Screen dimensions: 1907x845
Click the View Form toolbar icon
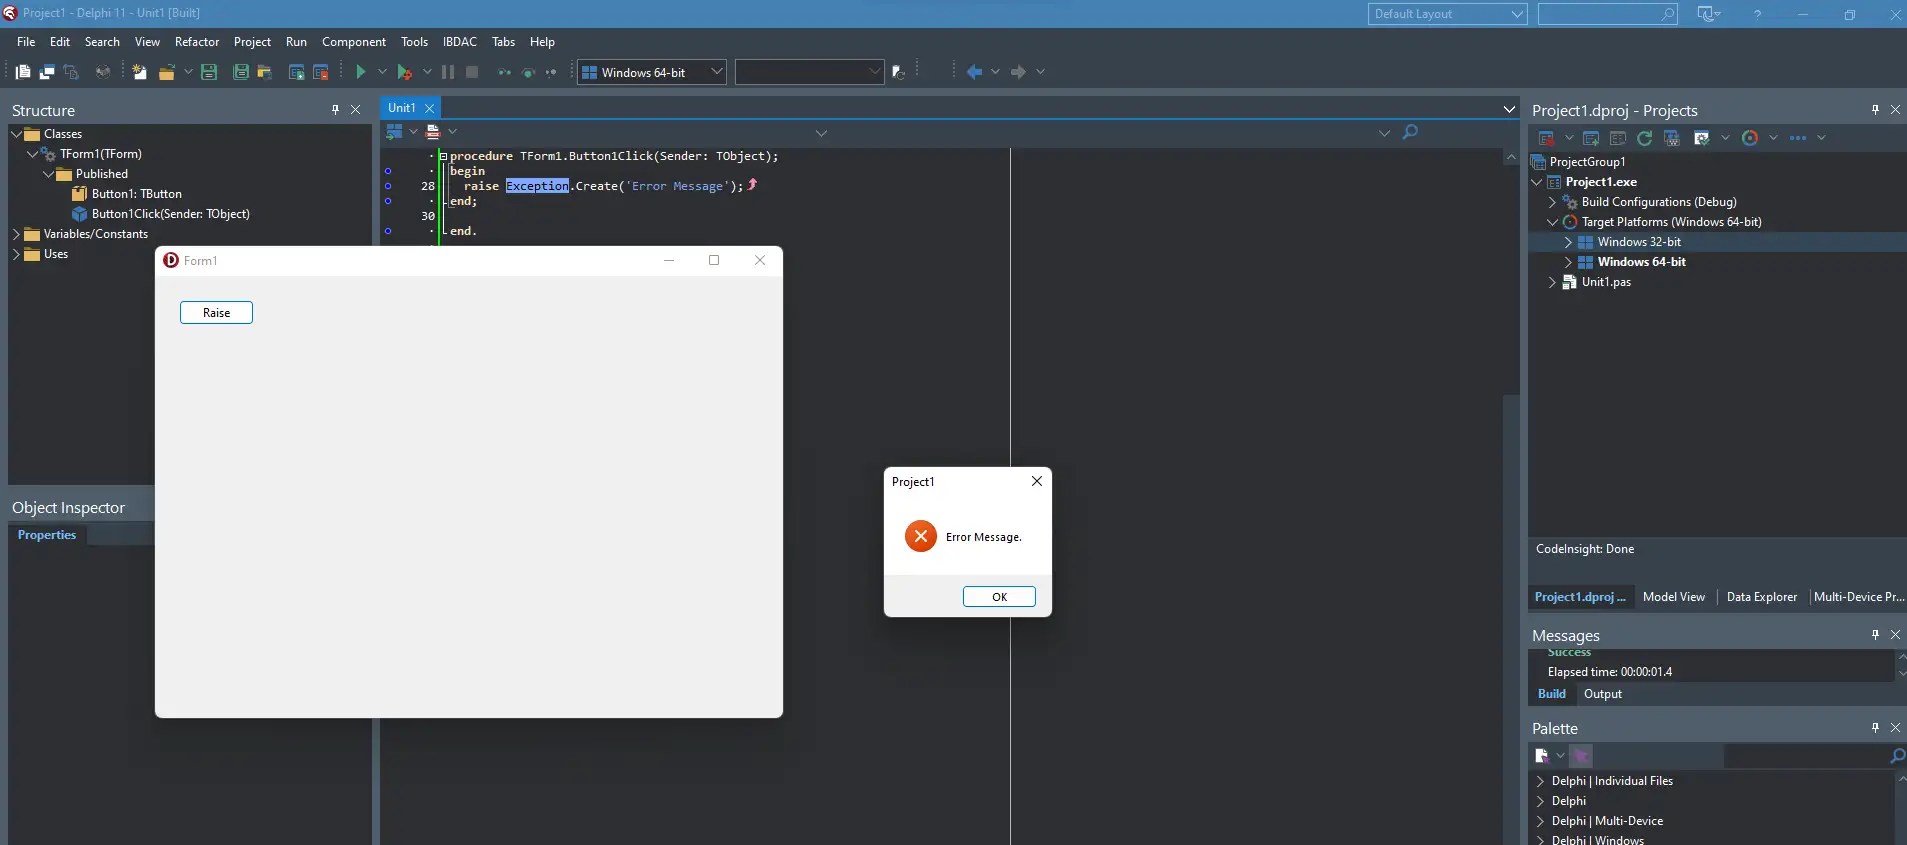coord(47,71)
